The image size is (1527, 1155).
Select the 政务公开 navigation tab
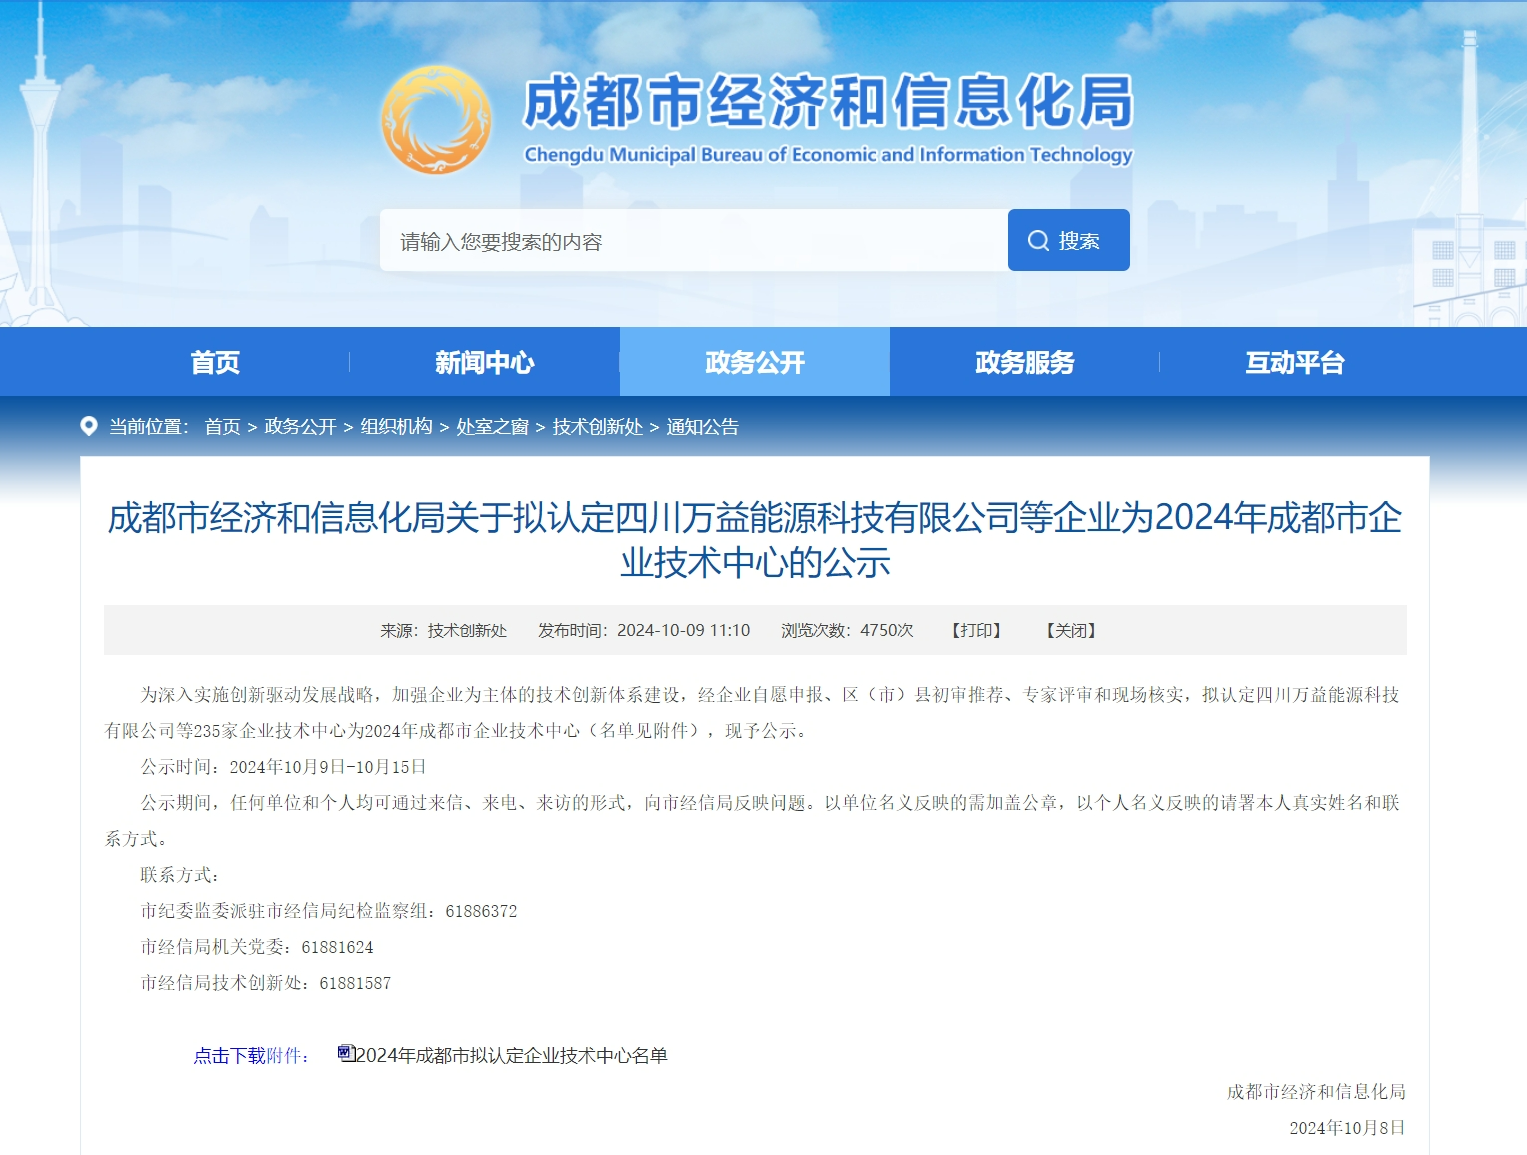point(755,362)
